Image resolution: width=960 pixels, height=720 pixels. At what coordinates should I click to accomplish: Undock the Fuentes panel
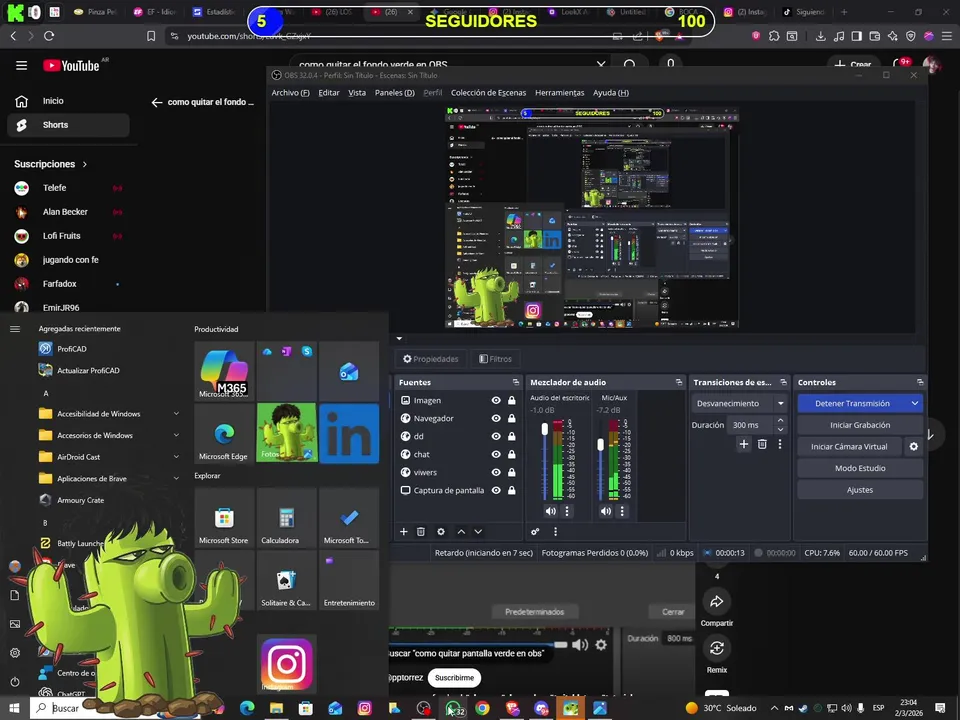coord(516,382)
